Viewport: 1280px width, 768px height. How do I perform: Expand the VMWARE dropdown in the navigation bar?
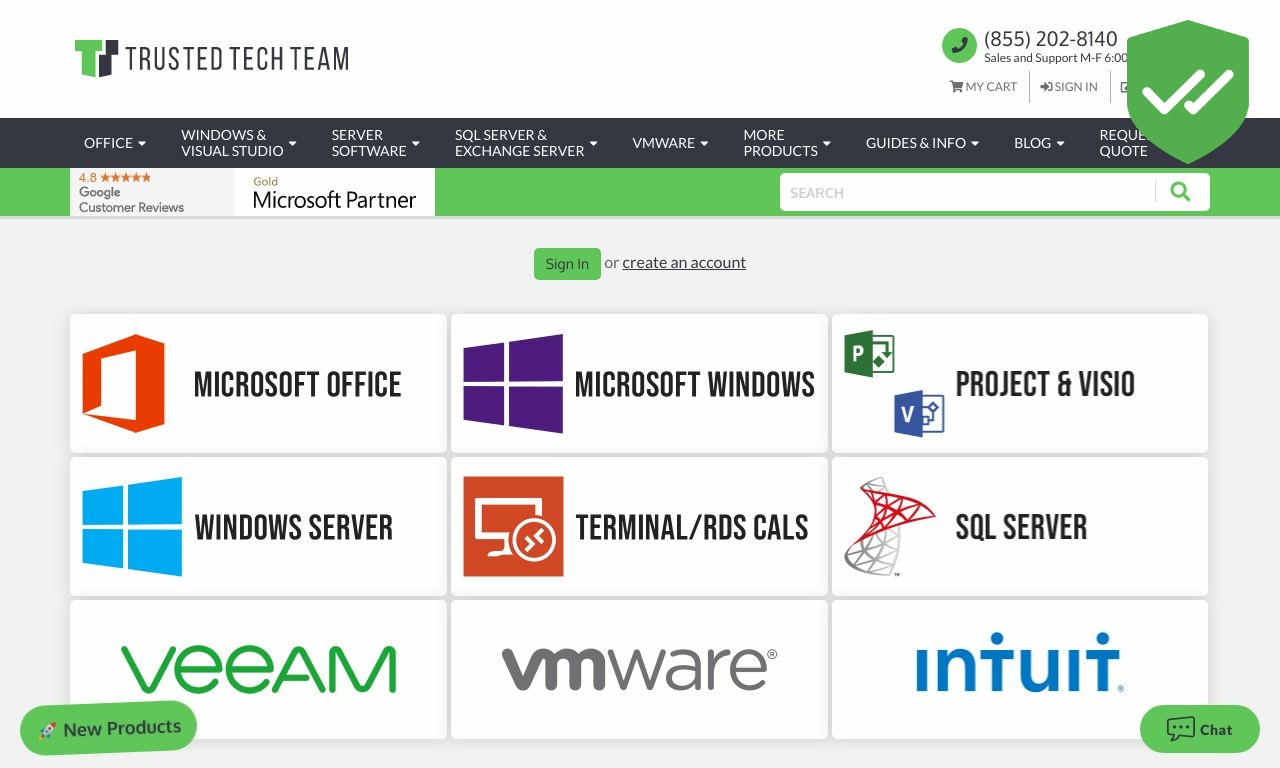pos(670,143)
